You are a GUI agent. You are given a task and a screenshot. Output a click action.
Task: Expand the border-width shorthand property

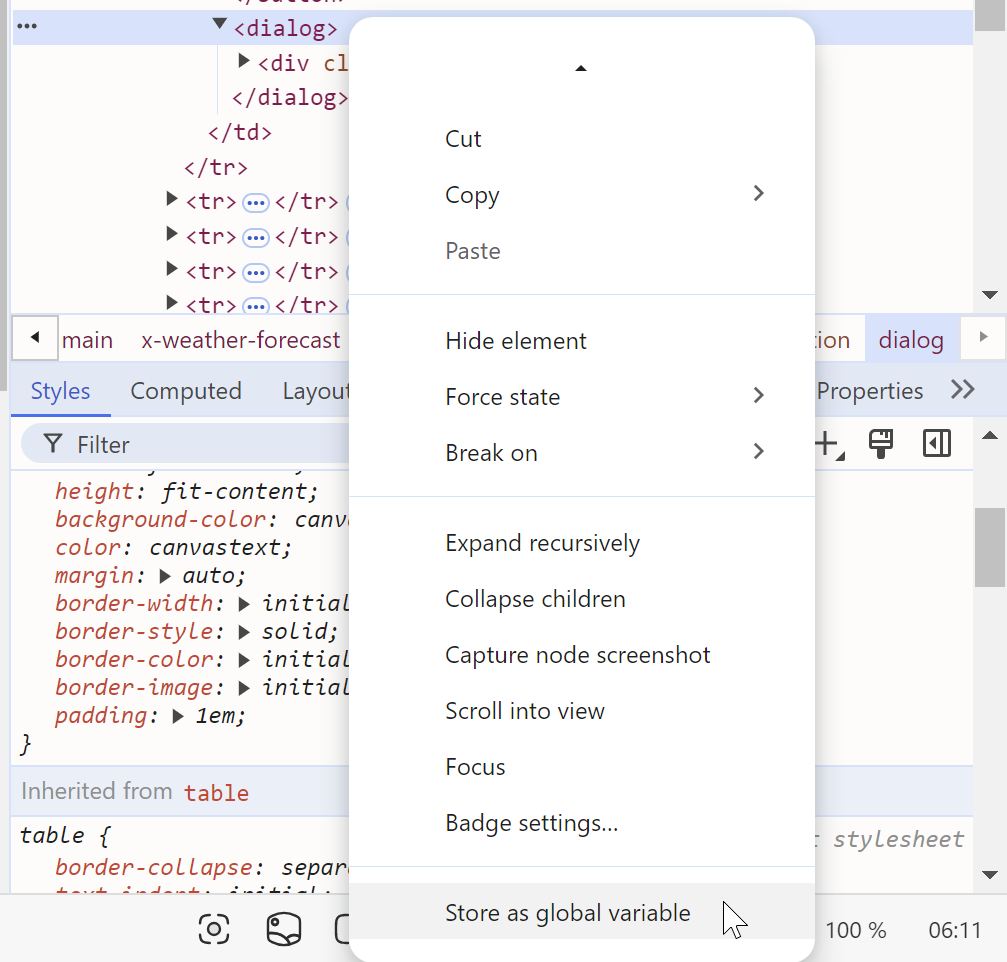244,604
